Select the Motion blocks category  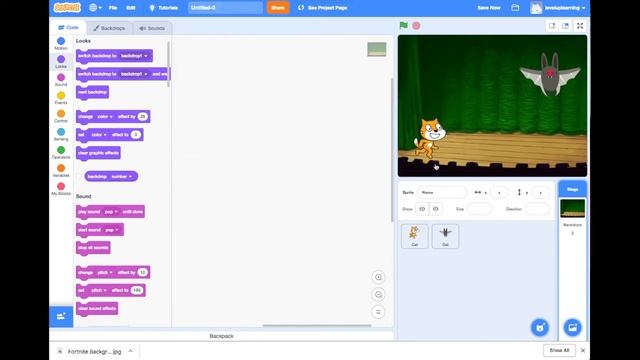pos(61,43)
